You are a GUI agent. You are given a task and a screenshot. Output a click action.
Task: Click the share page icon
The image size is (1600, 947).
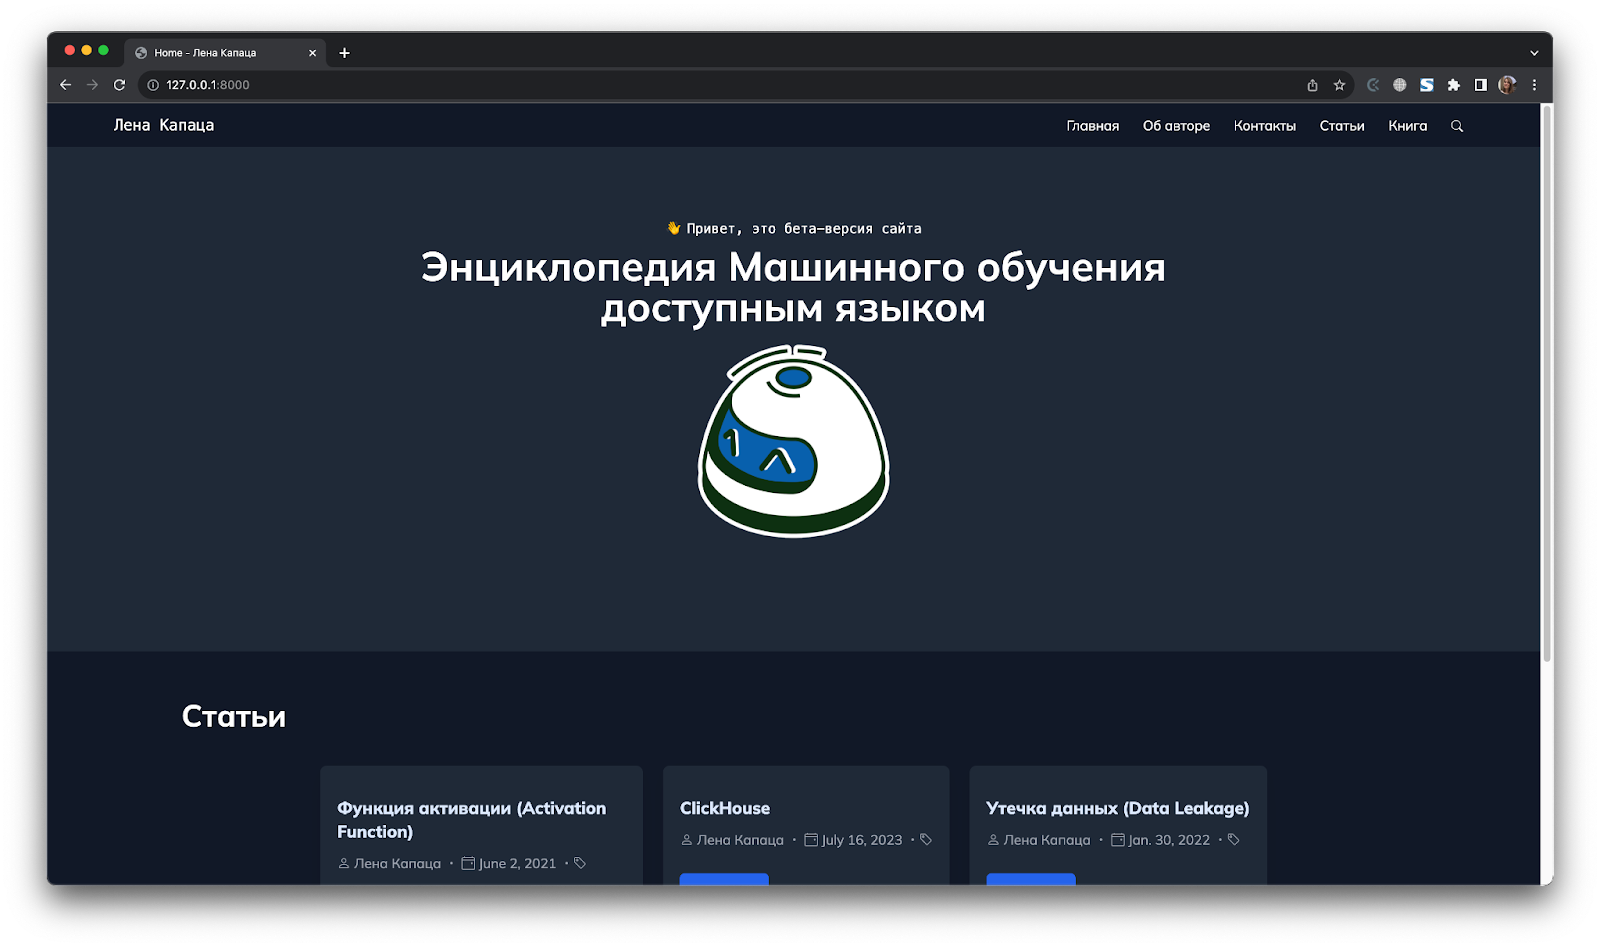[x=1312, y=85]
